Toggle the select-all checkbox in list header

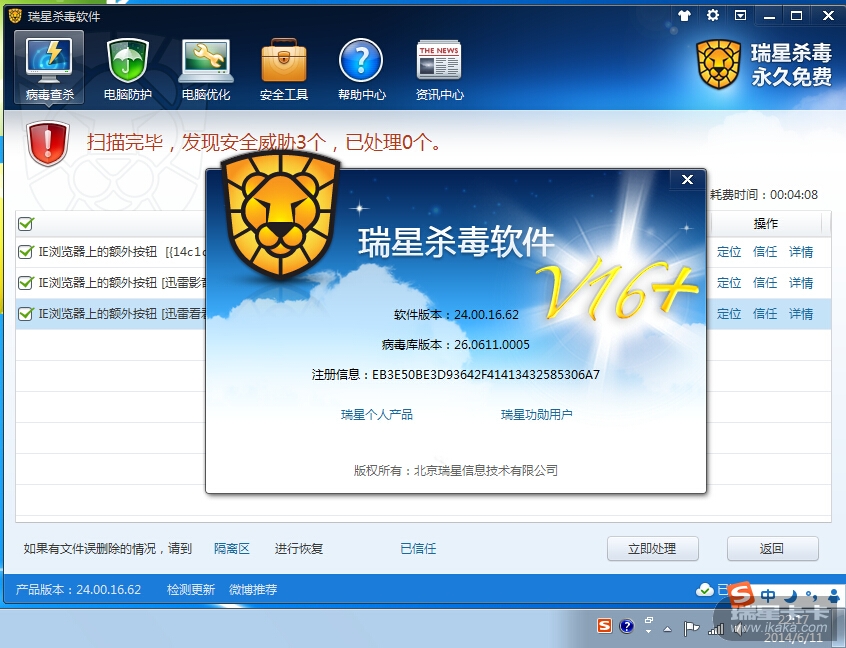tap(26, 223)
